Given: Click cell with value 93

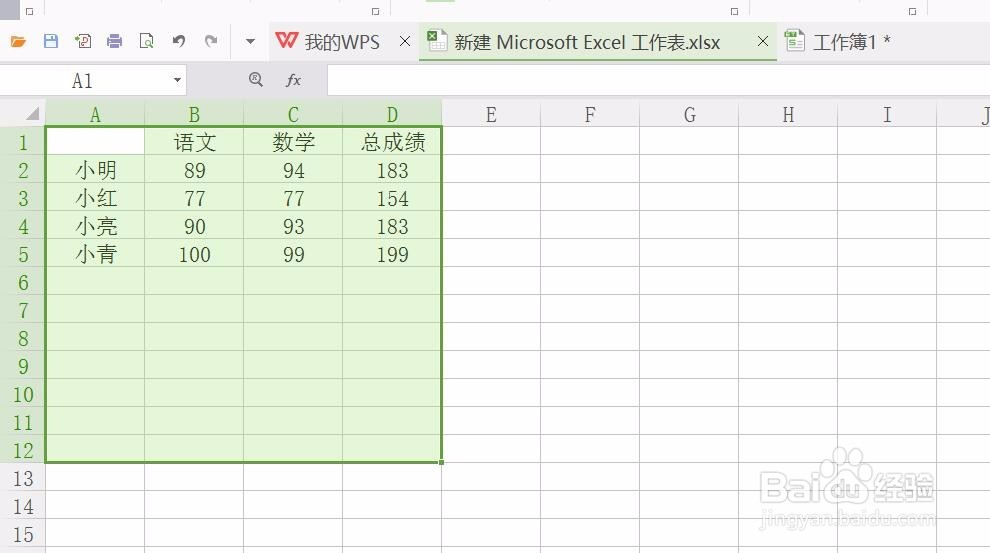Looking at the screenshot, I should [293, 226].
